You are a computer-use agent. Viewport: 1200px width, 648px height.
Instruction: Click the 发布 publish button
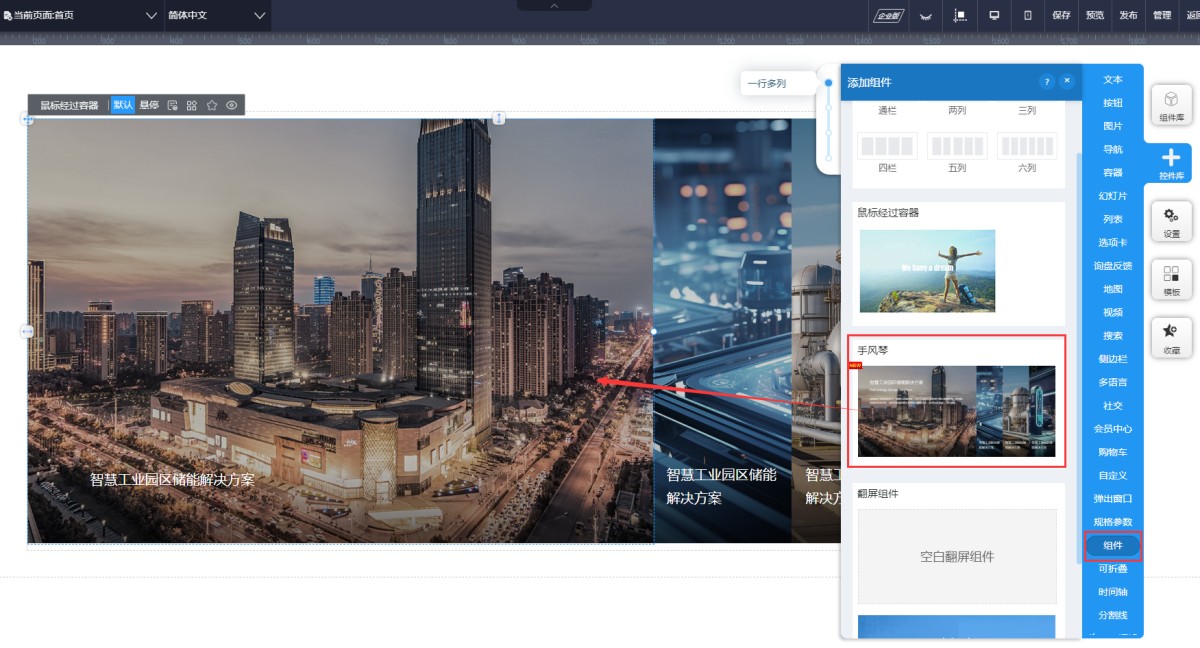coord(1128,15)
